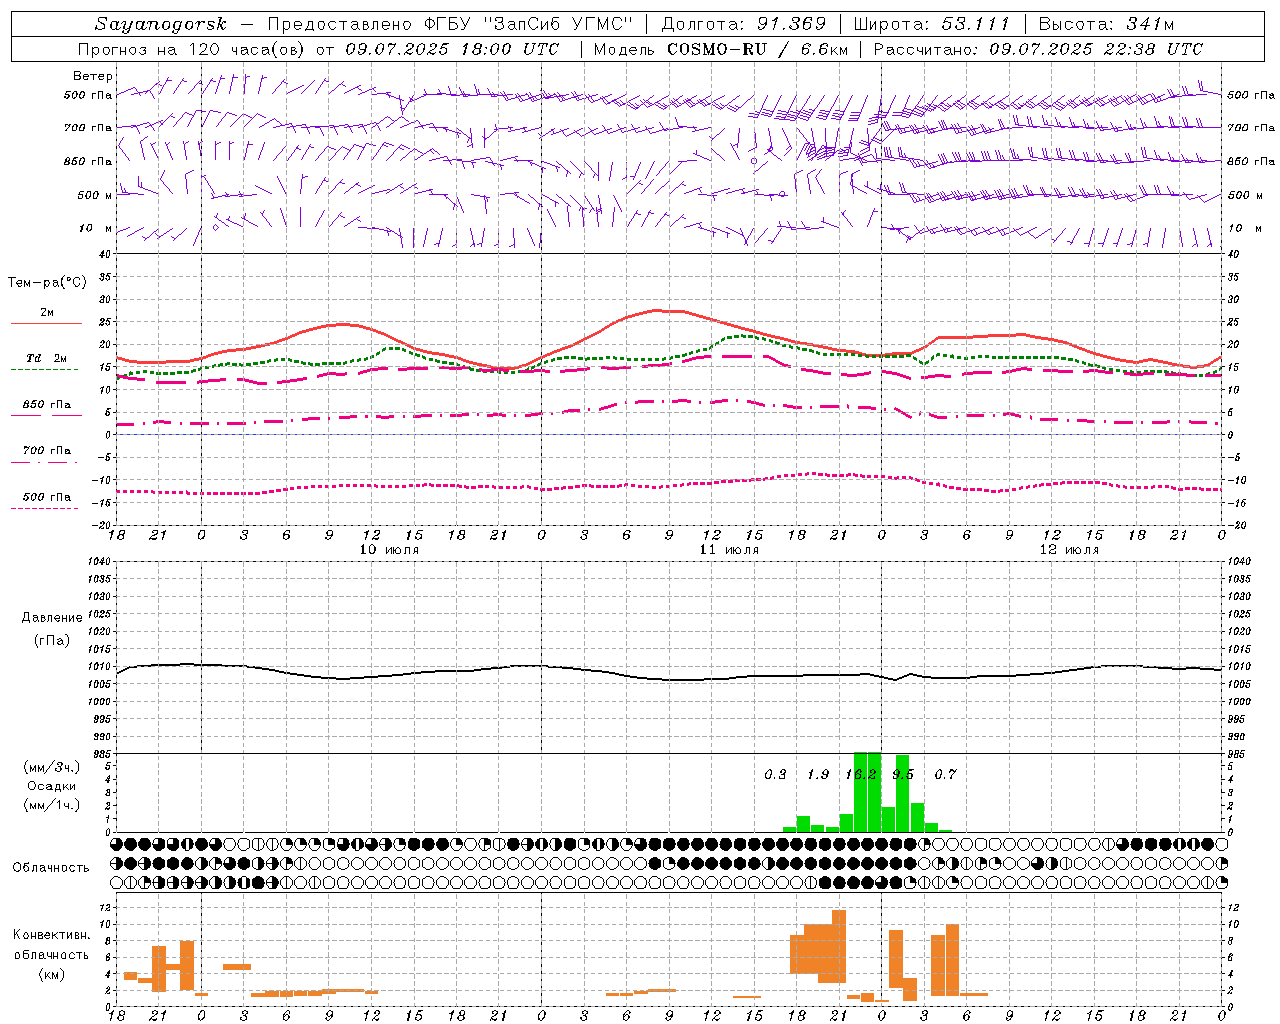The width and height of the screenshot is (1280, 1024).
Task: Click the (мм/1ч.) hourly precipitation unit label
Action: tap(52, 805)
